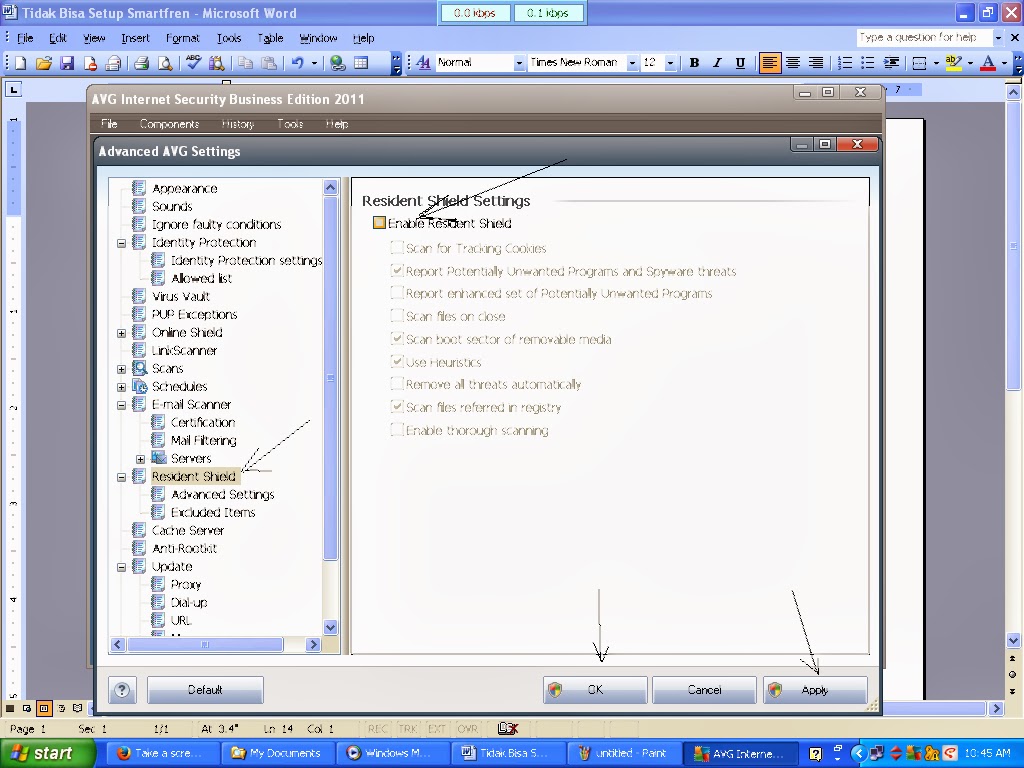The height and width of the screenshot is (768, 1024).
Task: Expand the Scans tree node
Action: [x=121, y=369]
